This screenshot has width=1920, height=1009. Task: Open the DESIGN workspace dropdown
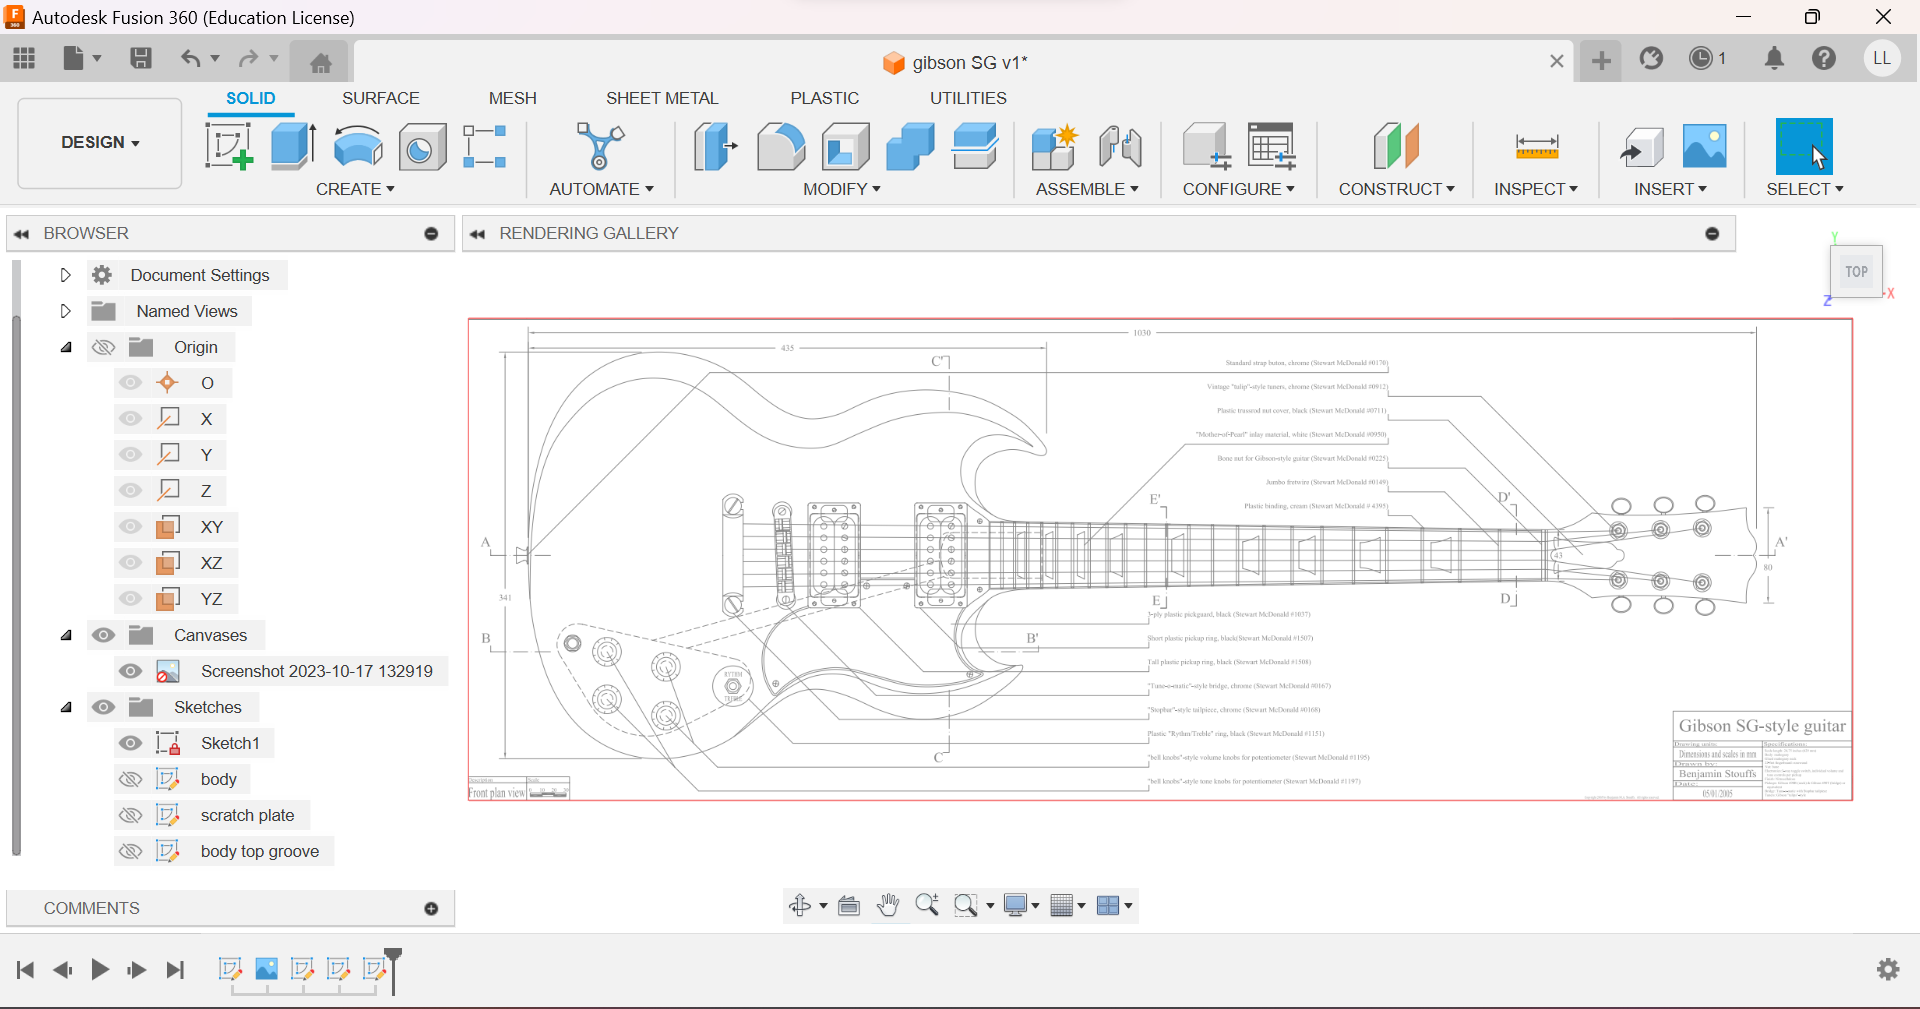coord(100,143)
